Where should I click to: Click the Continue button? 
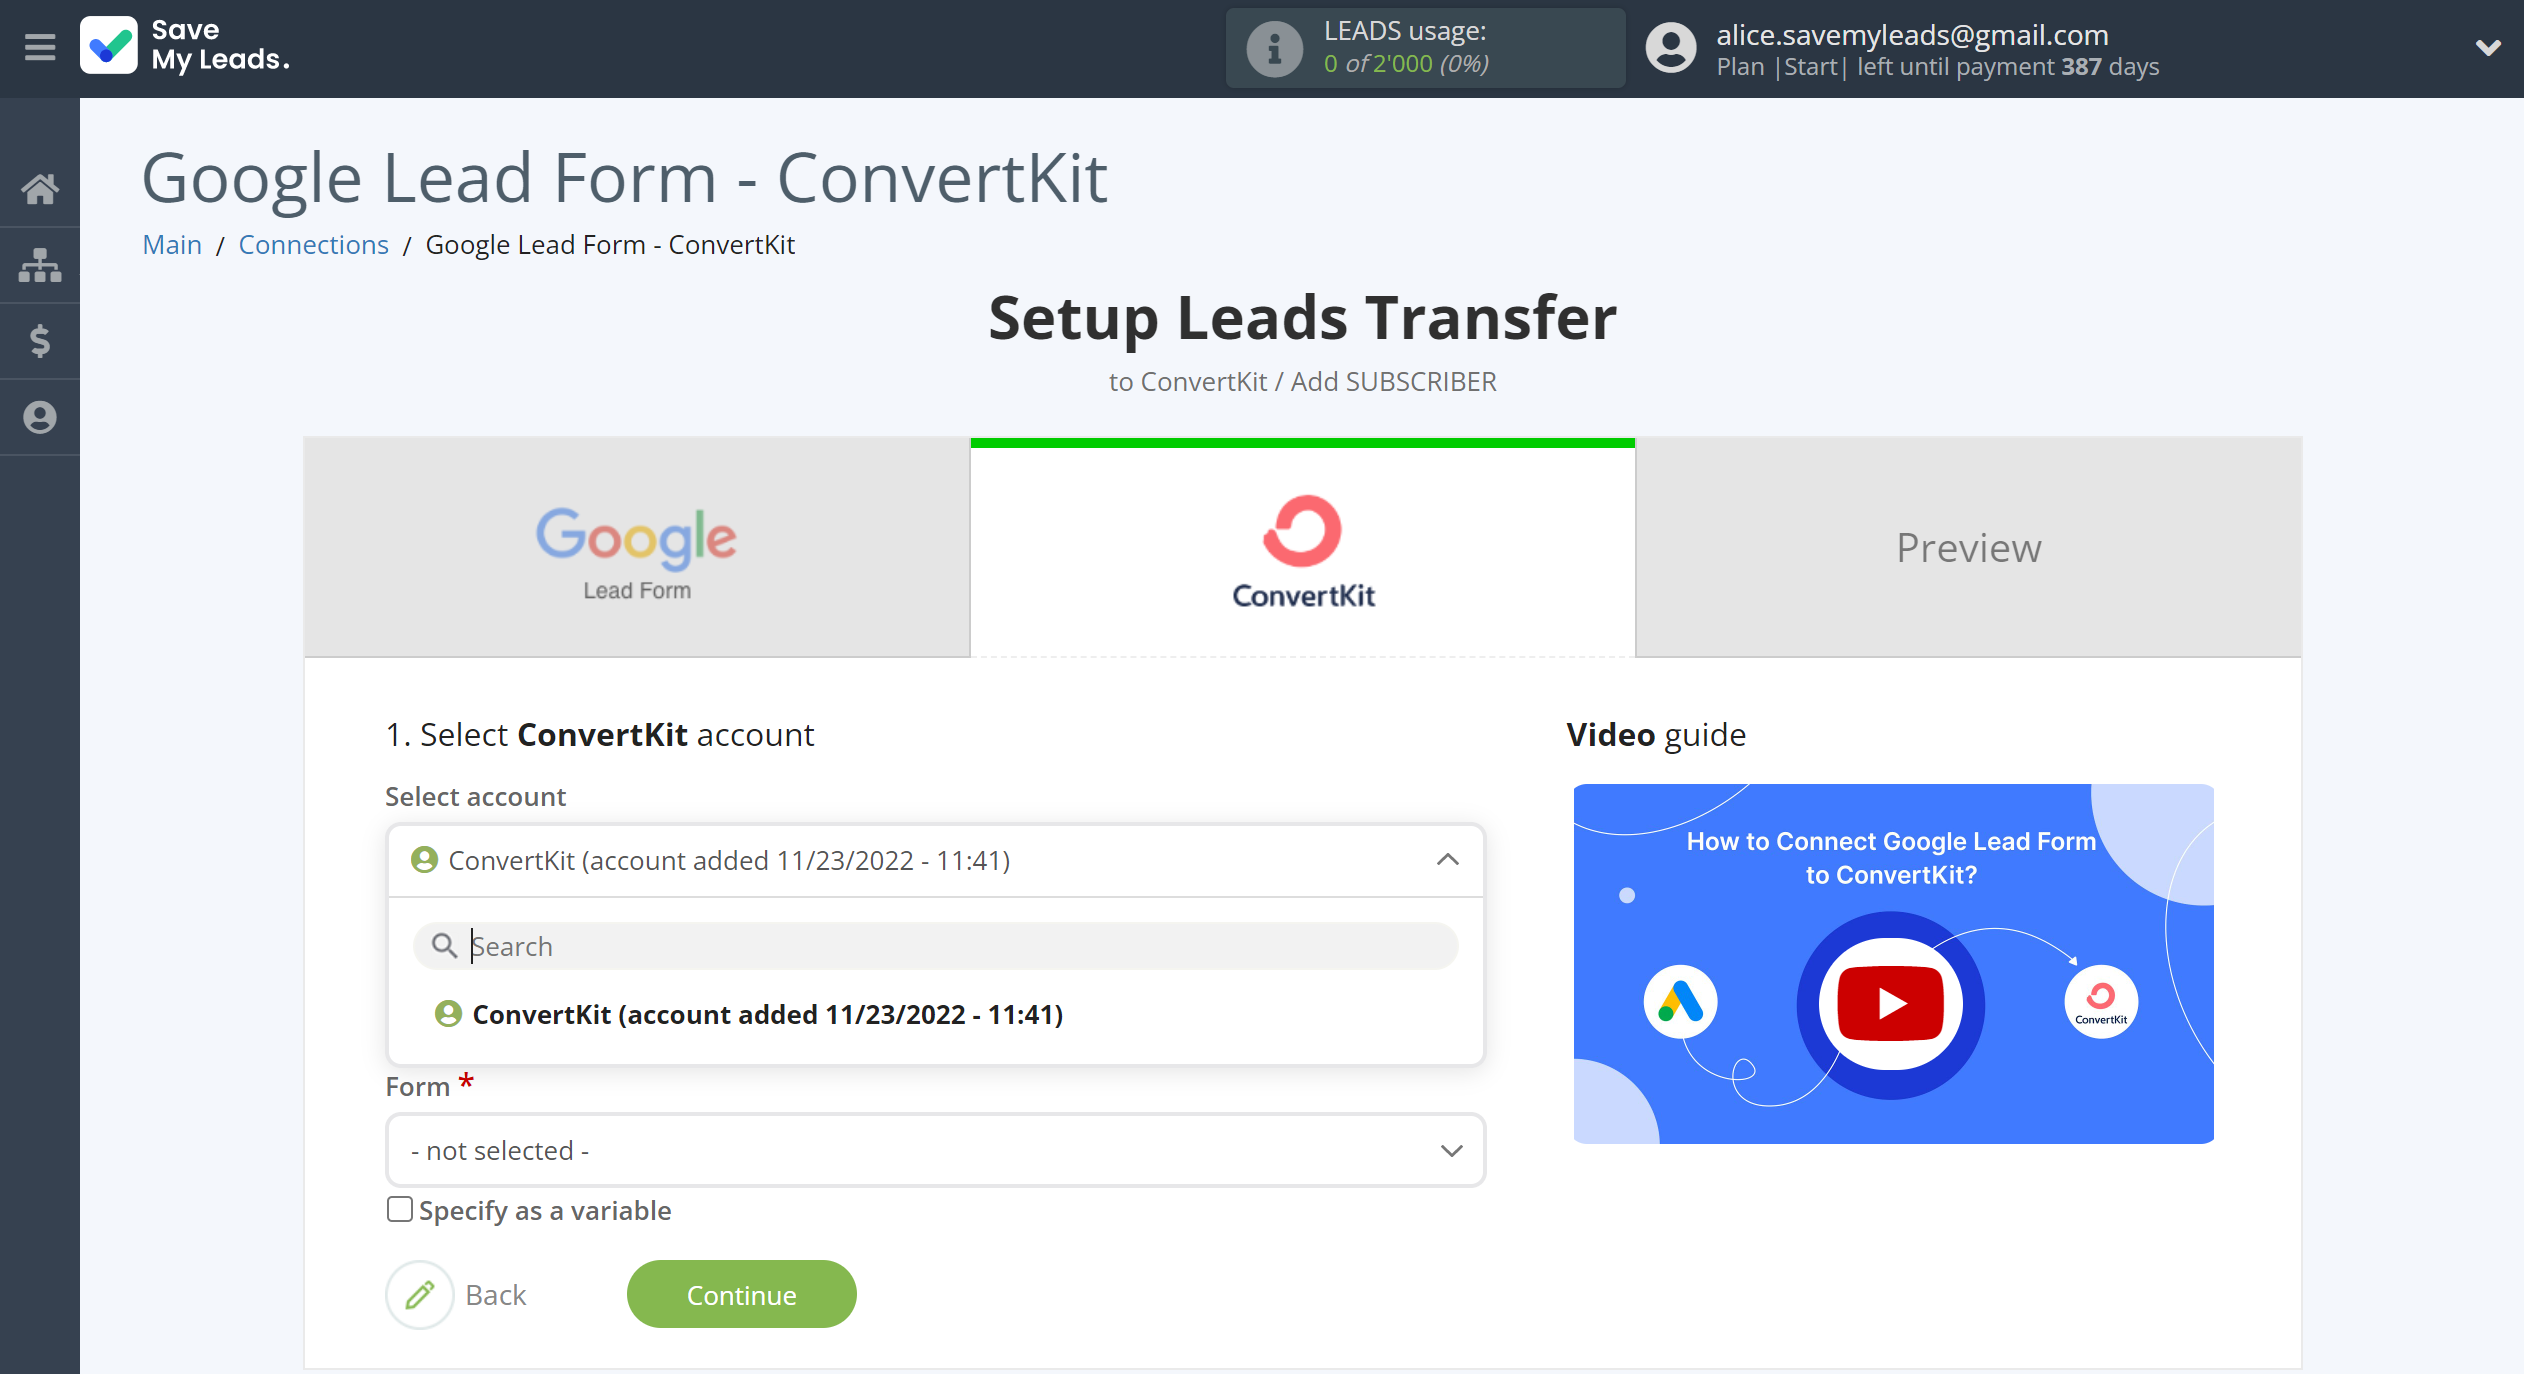pyautogui.click(x=741, y=1294)
